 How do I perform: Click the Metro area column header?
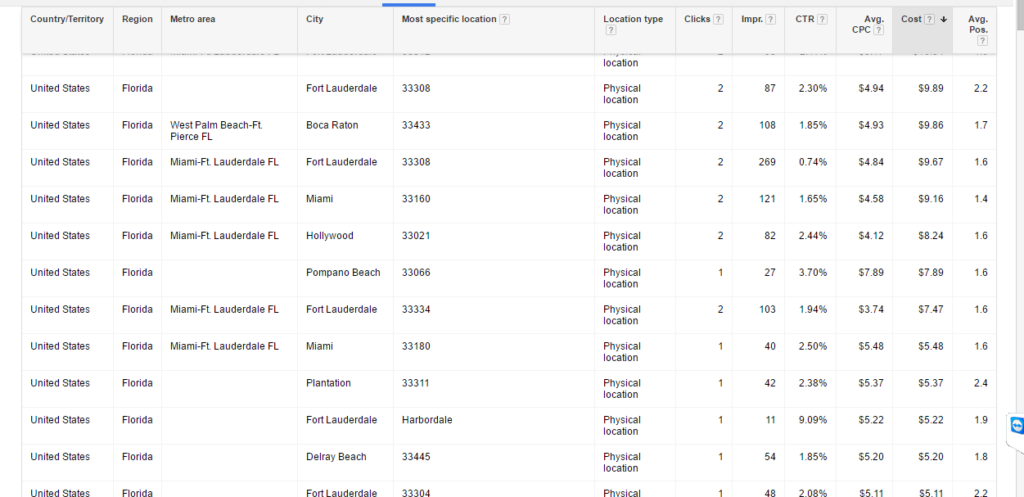193,20
